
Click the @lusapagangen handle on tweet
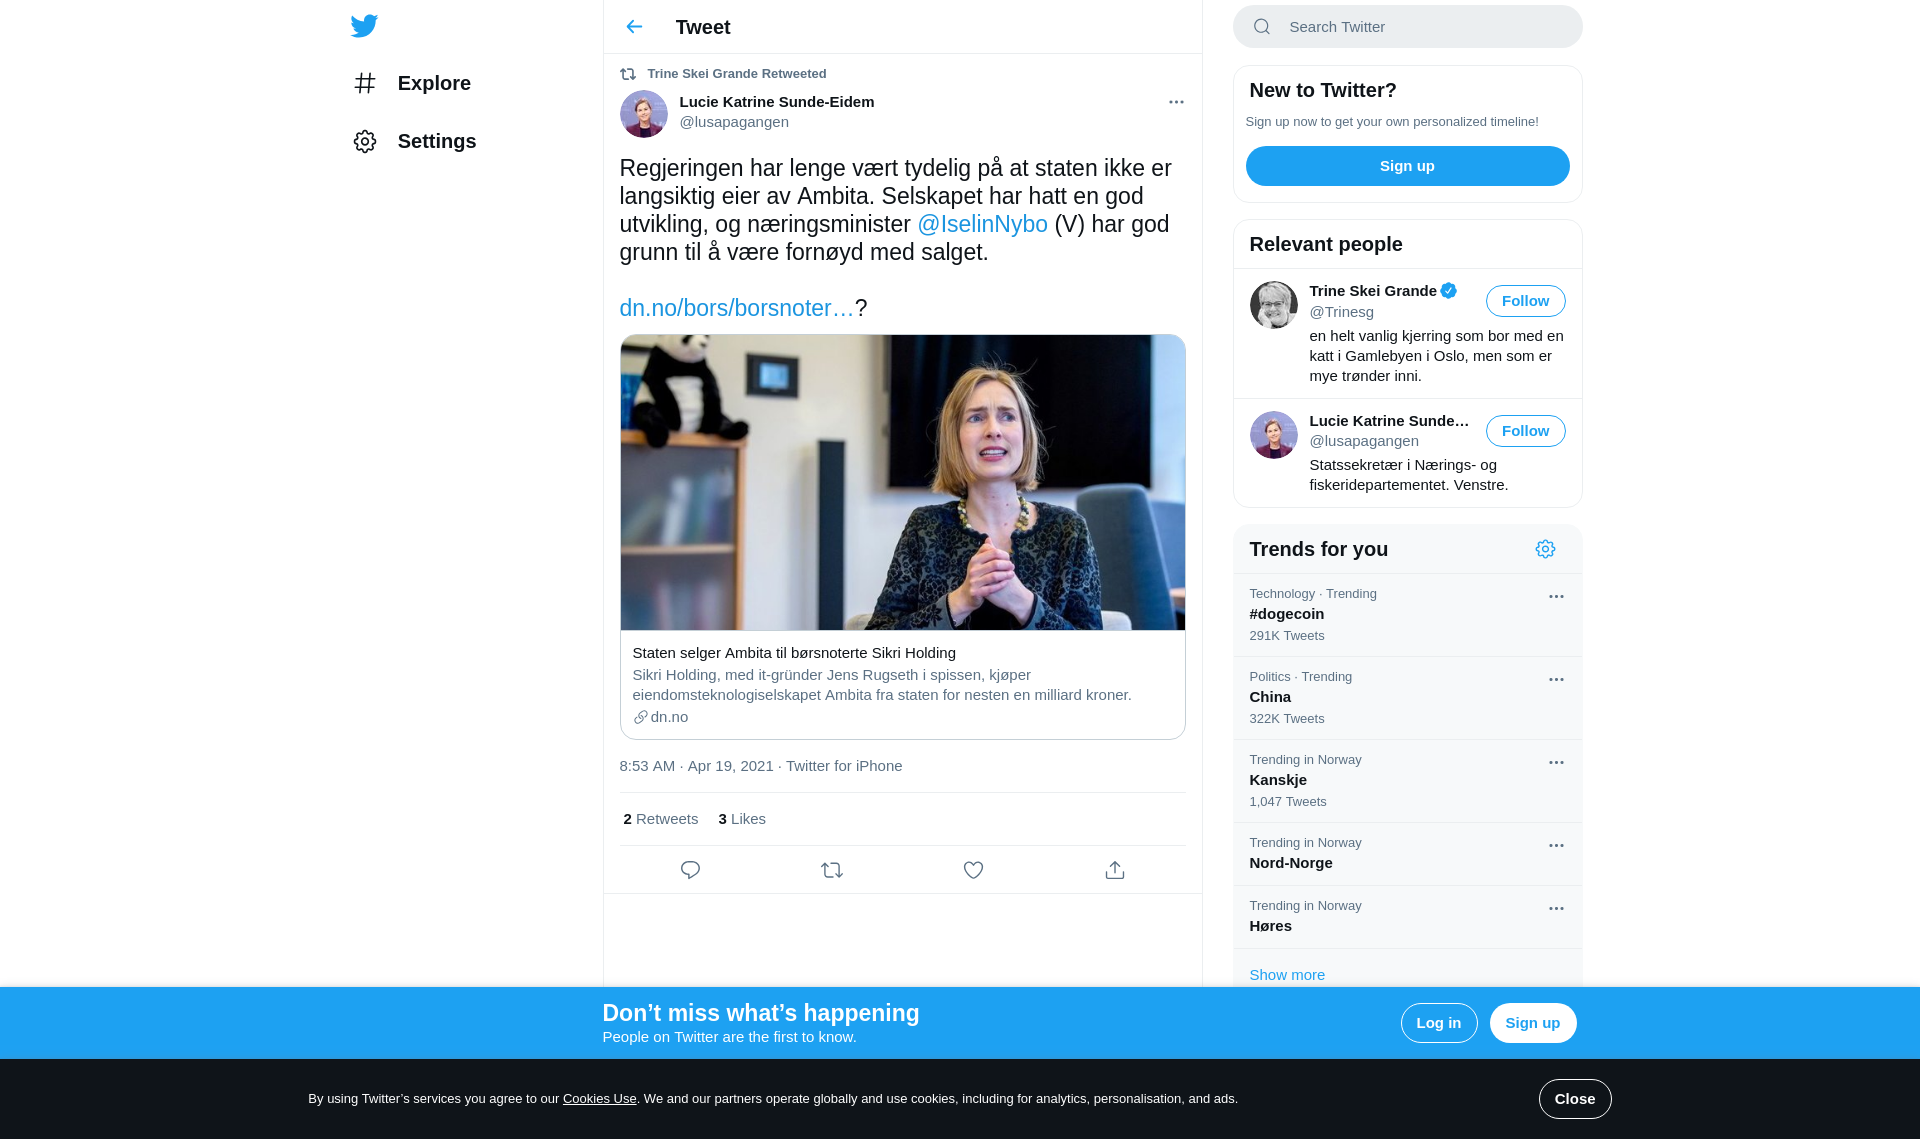pos(734,122)
